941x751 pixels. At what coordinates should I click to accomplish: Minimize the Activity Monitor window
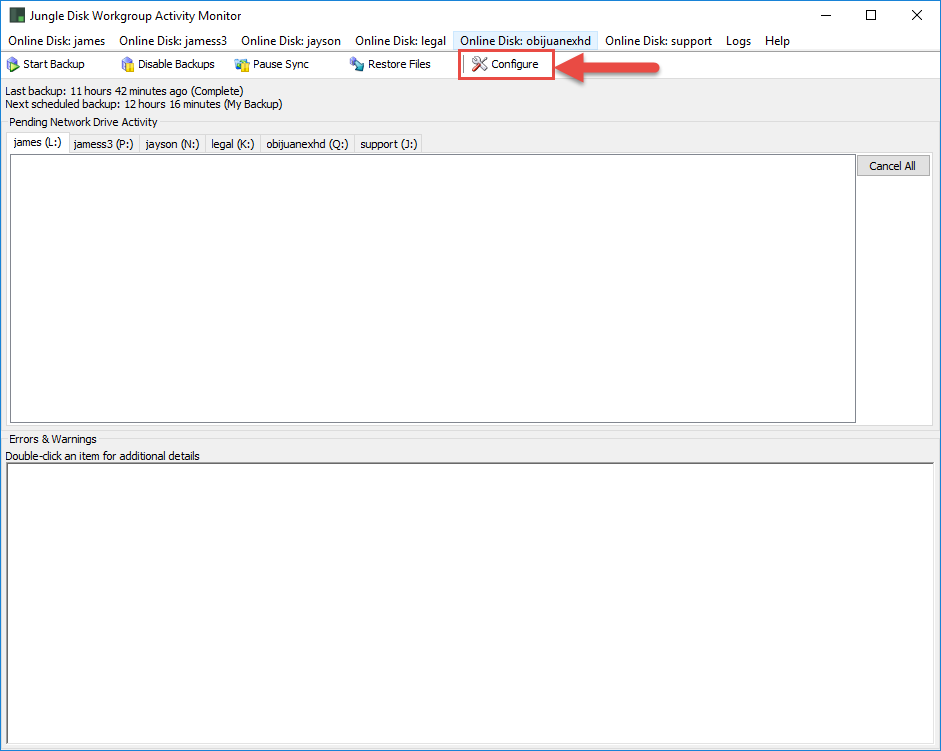[x=826, y=16]
